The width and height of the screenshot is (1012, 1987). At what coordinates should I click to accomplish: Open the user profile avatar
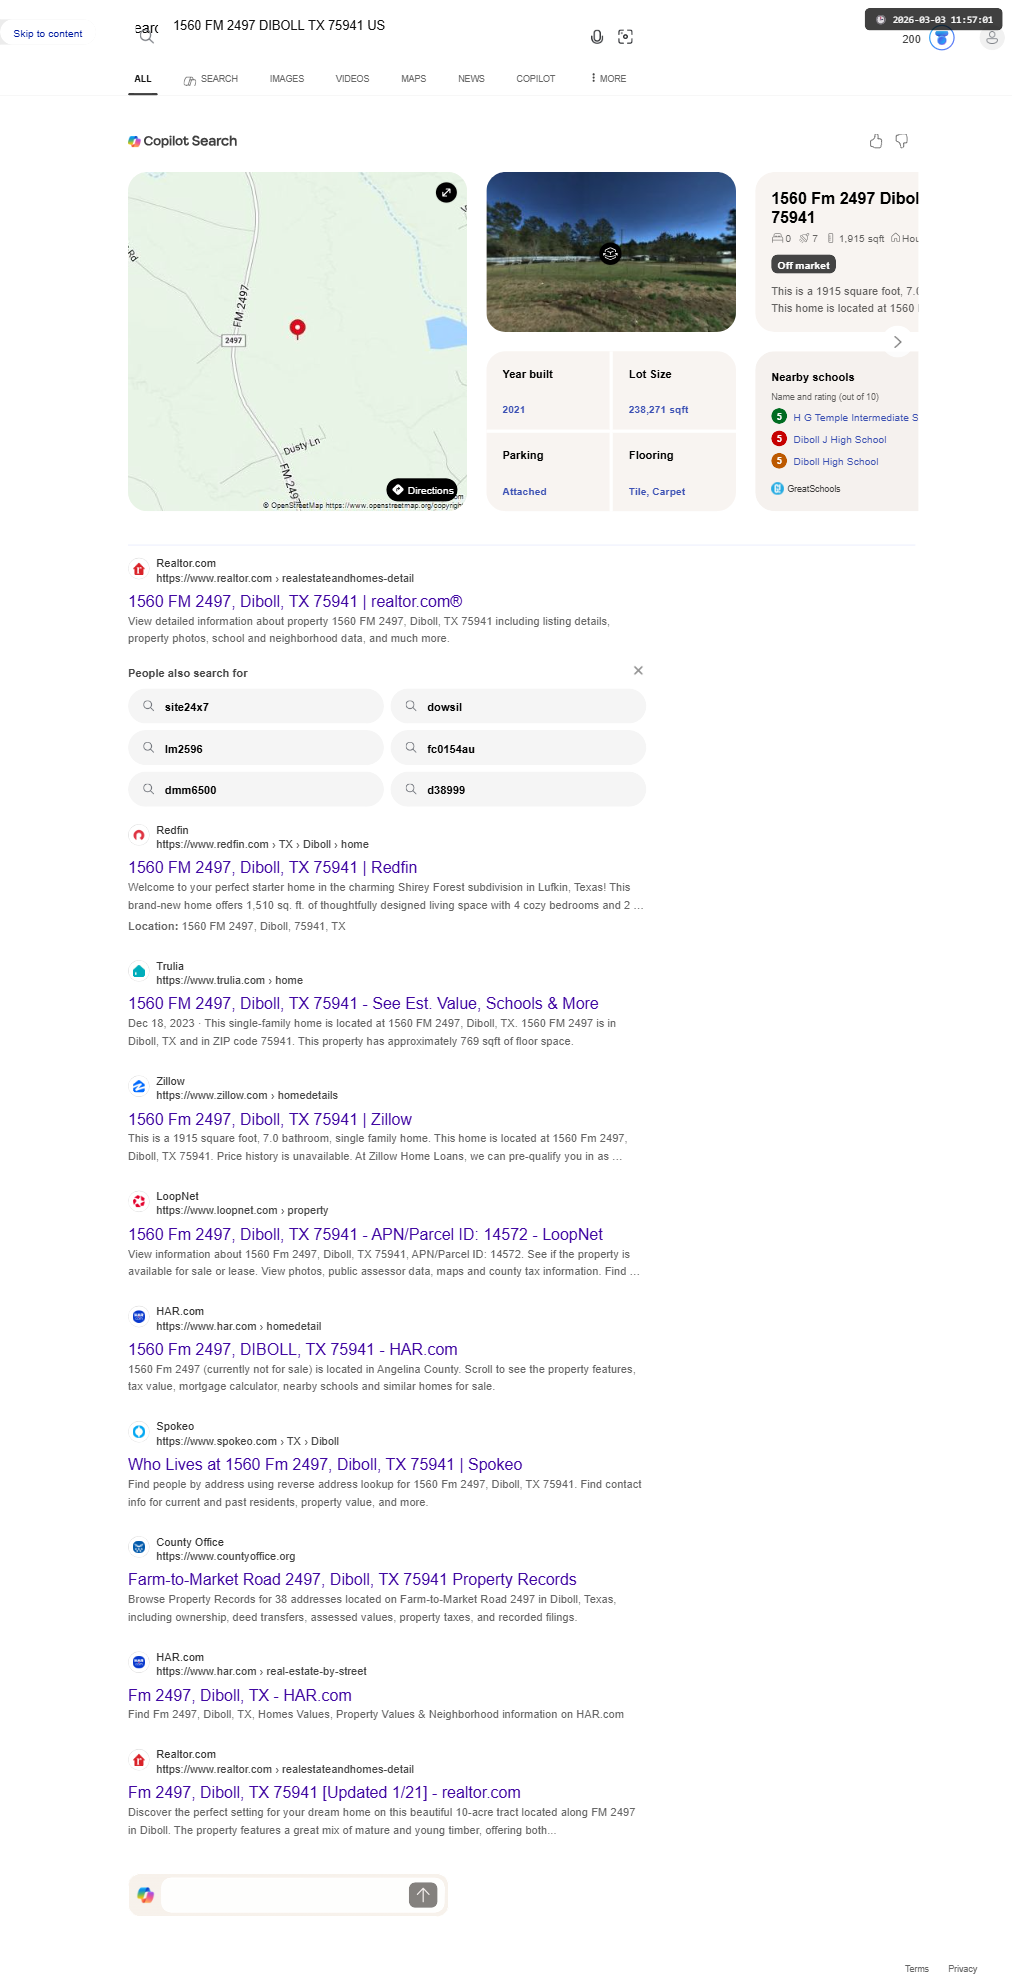click(x=992, y=38)
